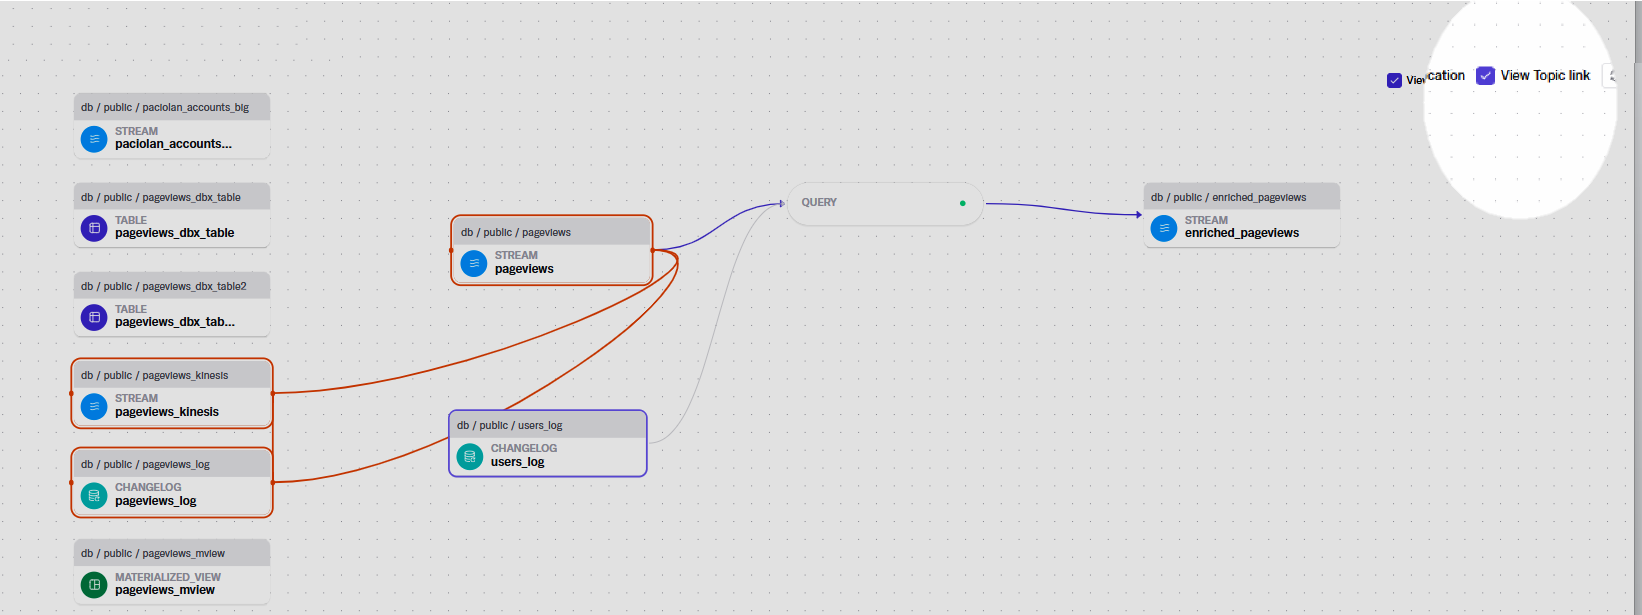Click the partially visible button beside View Topic link

1610,76
